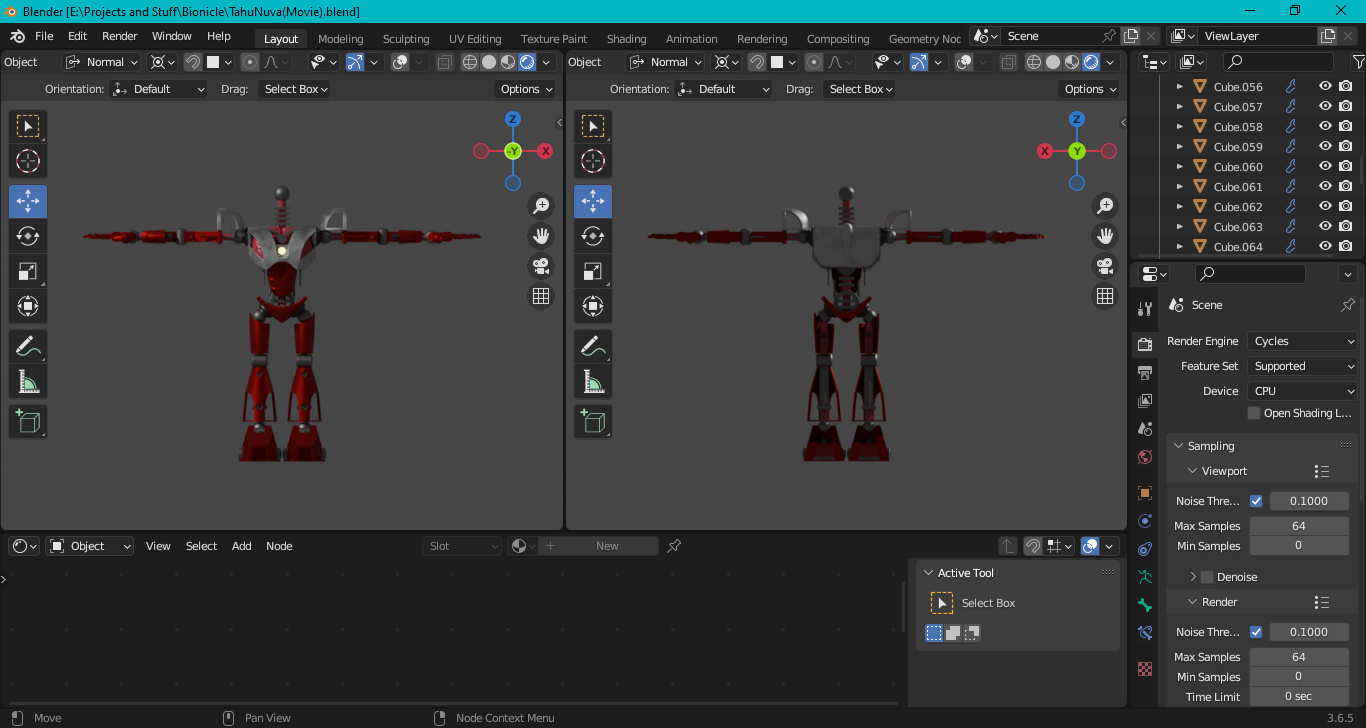
Task: Click the outliner filter funnel icon
Action: (x=1358, y=62)
